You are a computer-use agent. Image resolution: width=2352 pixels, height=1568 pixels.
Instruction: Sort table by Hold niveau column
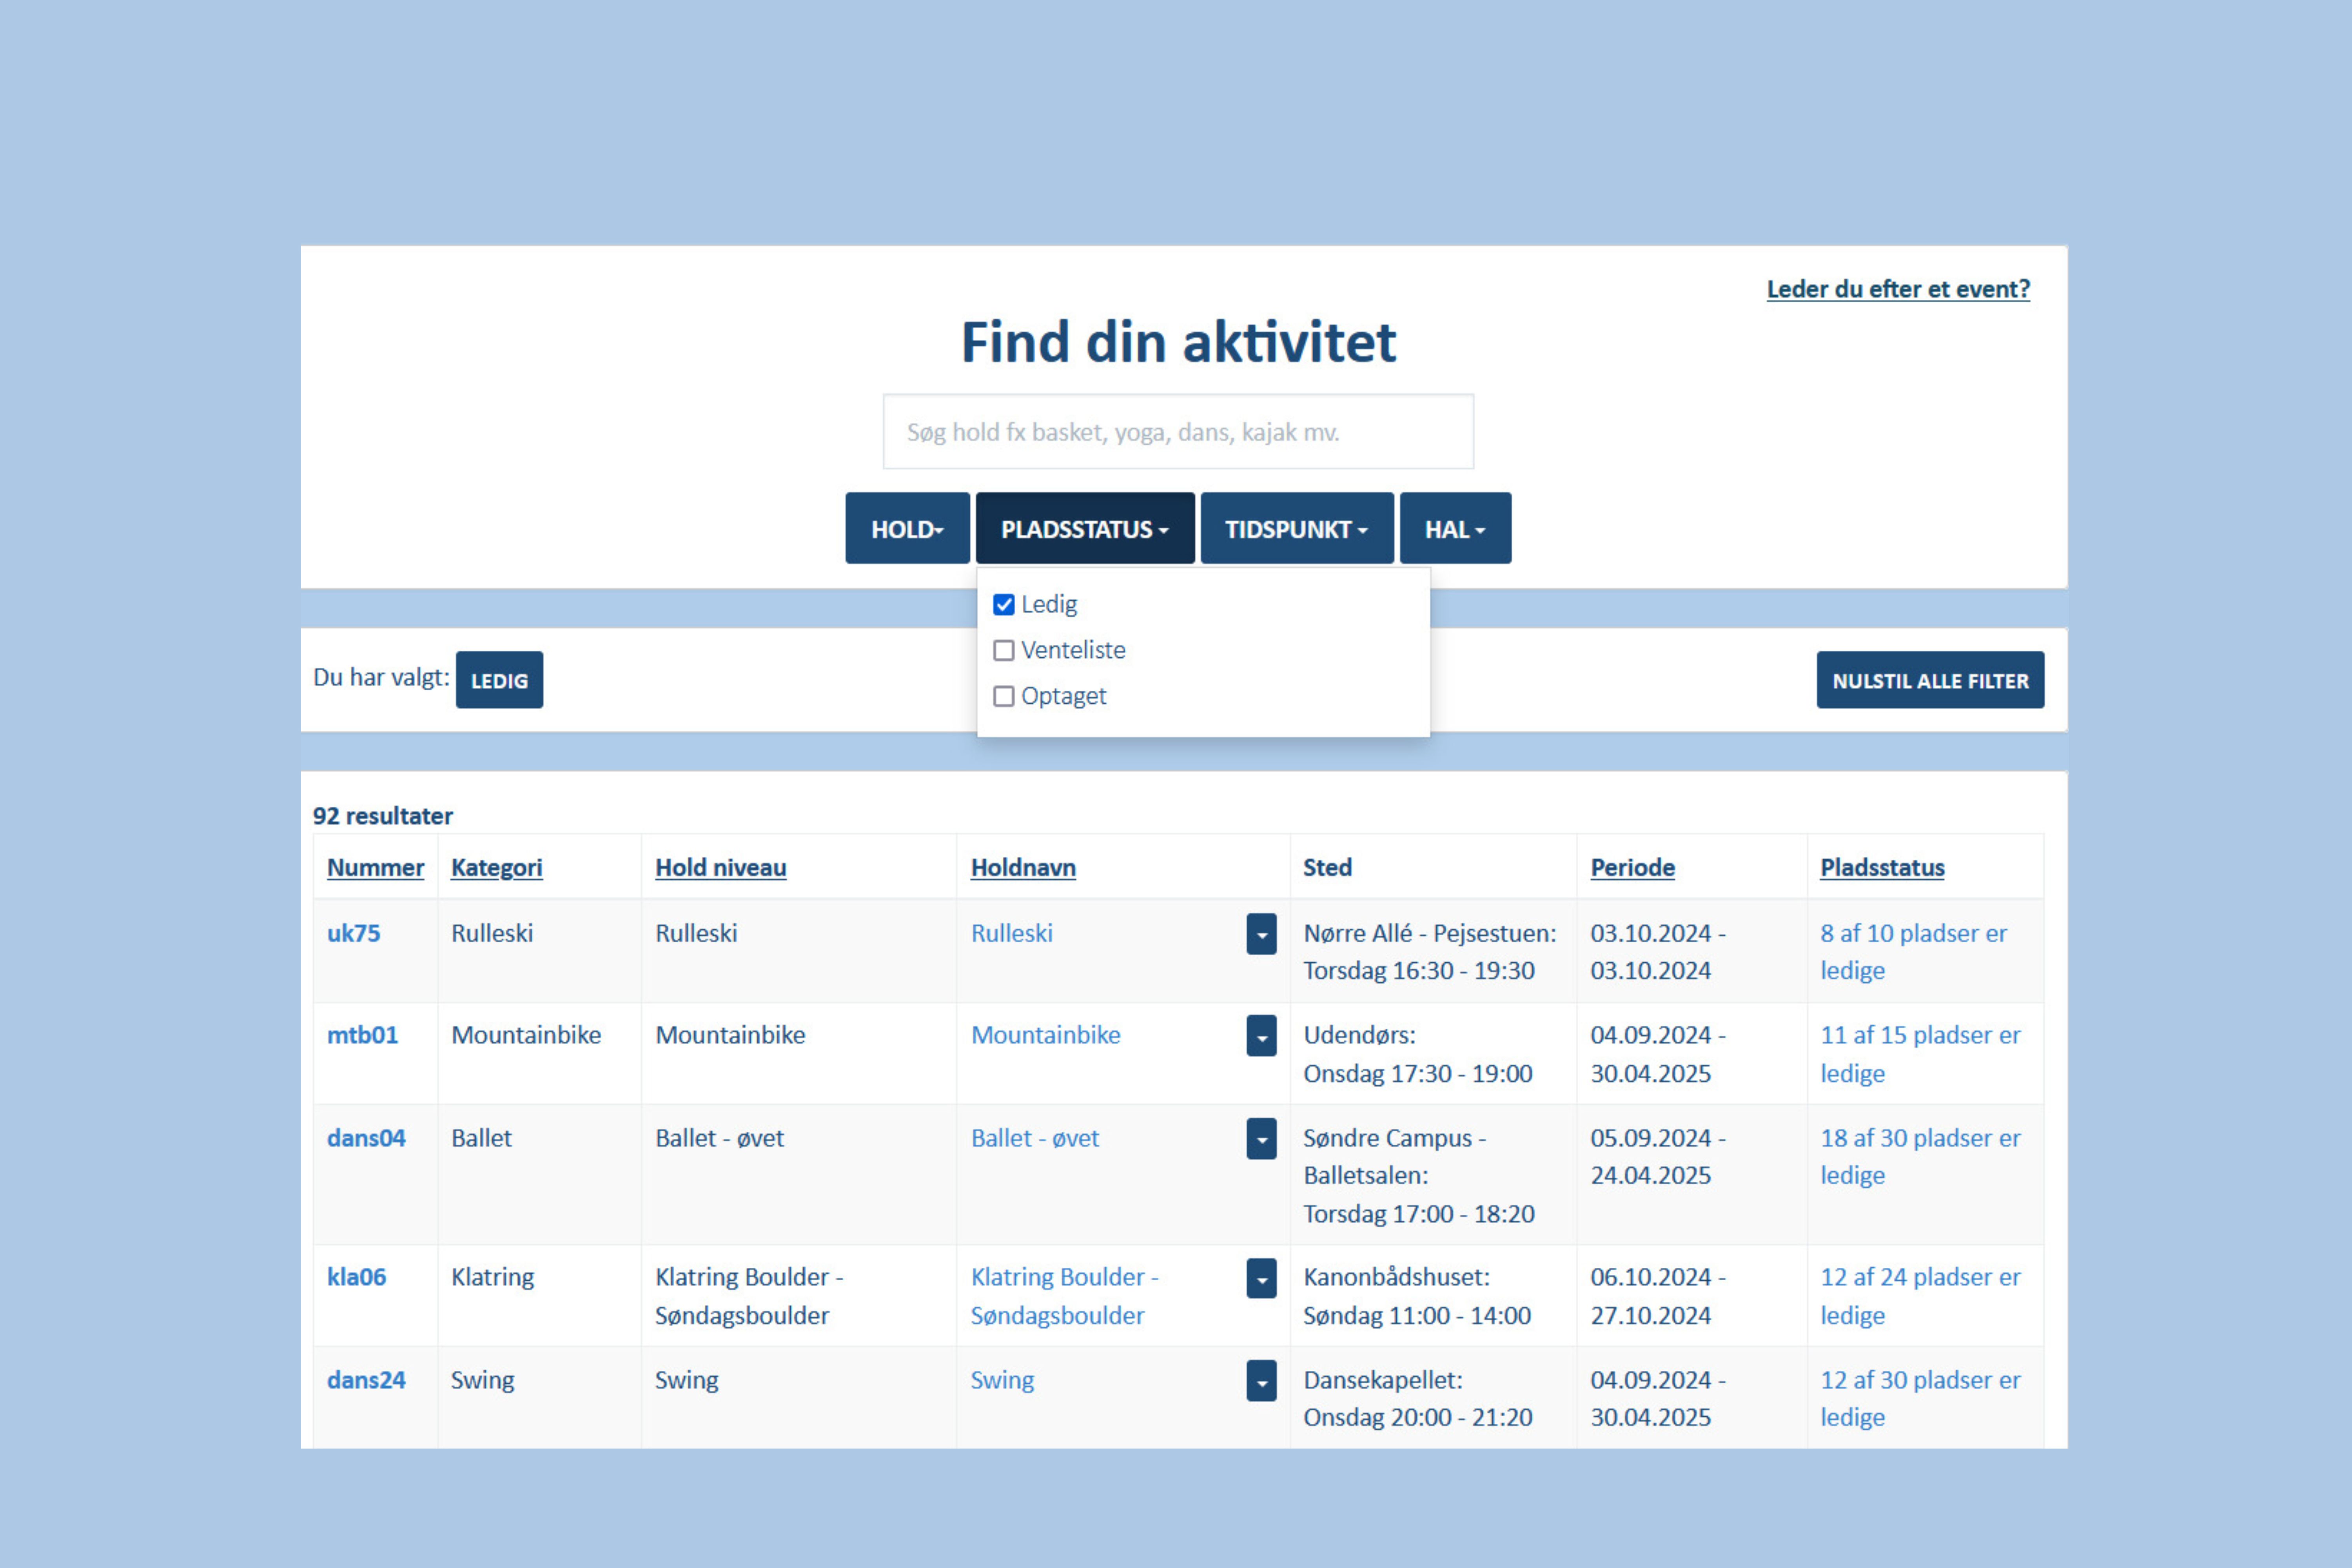point(720,867)
